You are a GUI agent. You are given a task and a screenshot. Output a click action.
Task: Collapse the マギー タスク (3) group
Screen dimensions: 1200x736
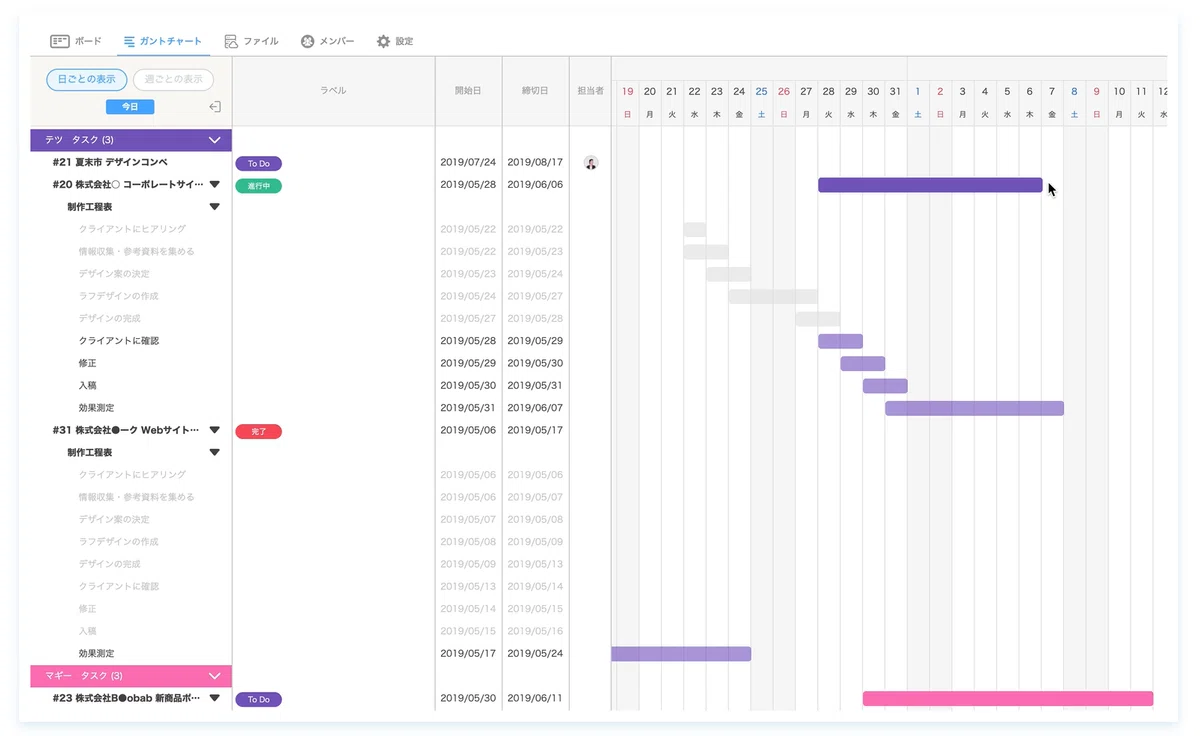pyautogui.click(x=214, y=676)
